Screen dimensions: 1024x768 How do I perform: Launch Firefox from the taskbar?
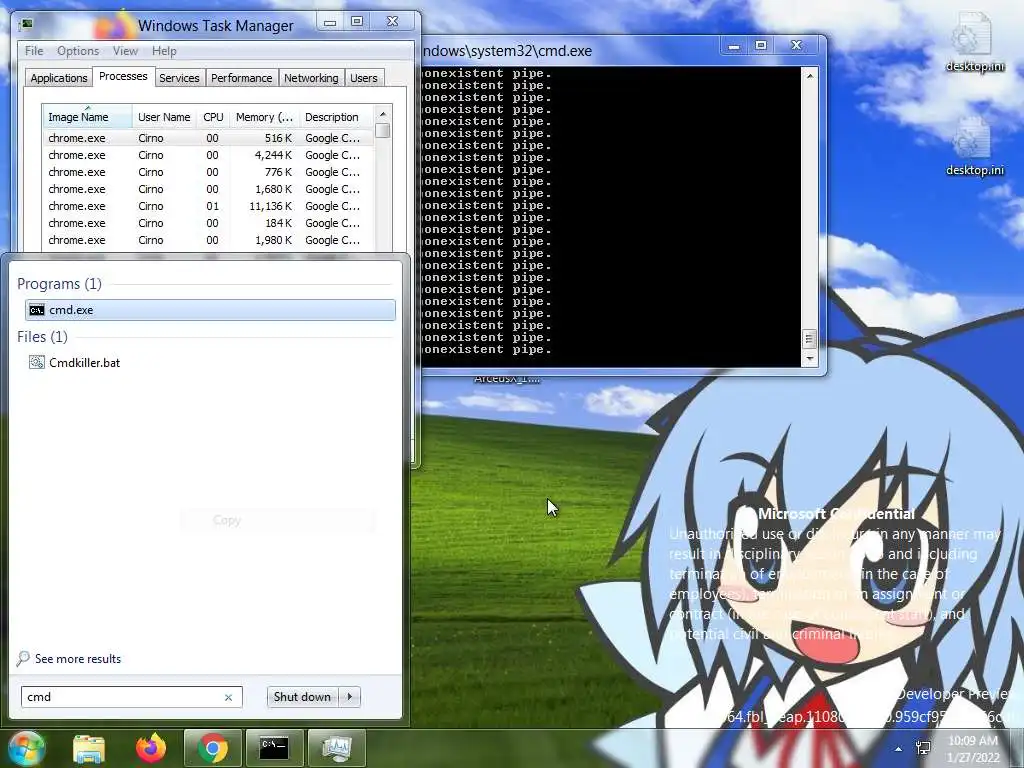pyautogui.click(x=151, y=748)
